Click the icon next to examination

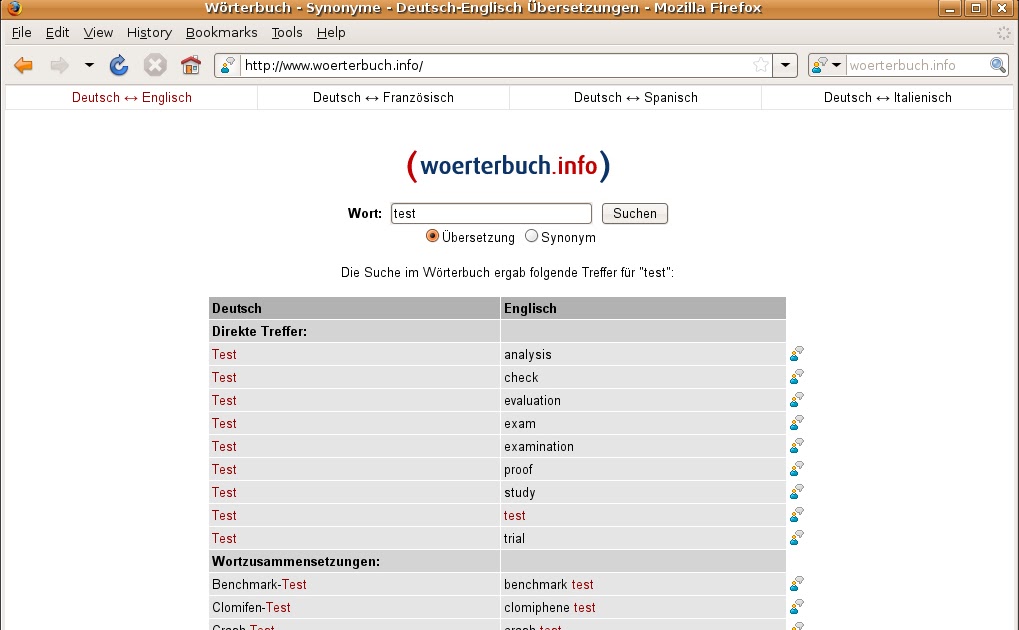tap(797, 445)
